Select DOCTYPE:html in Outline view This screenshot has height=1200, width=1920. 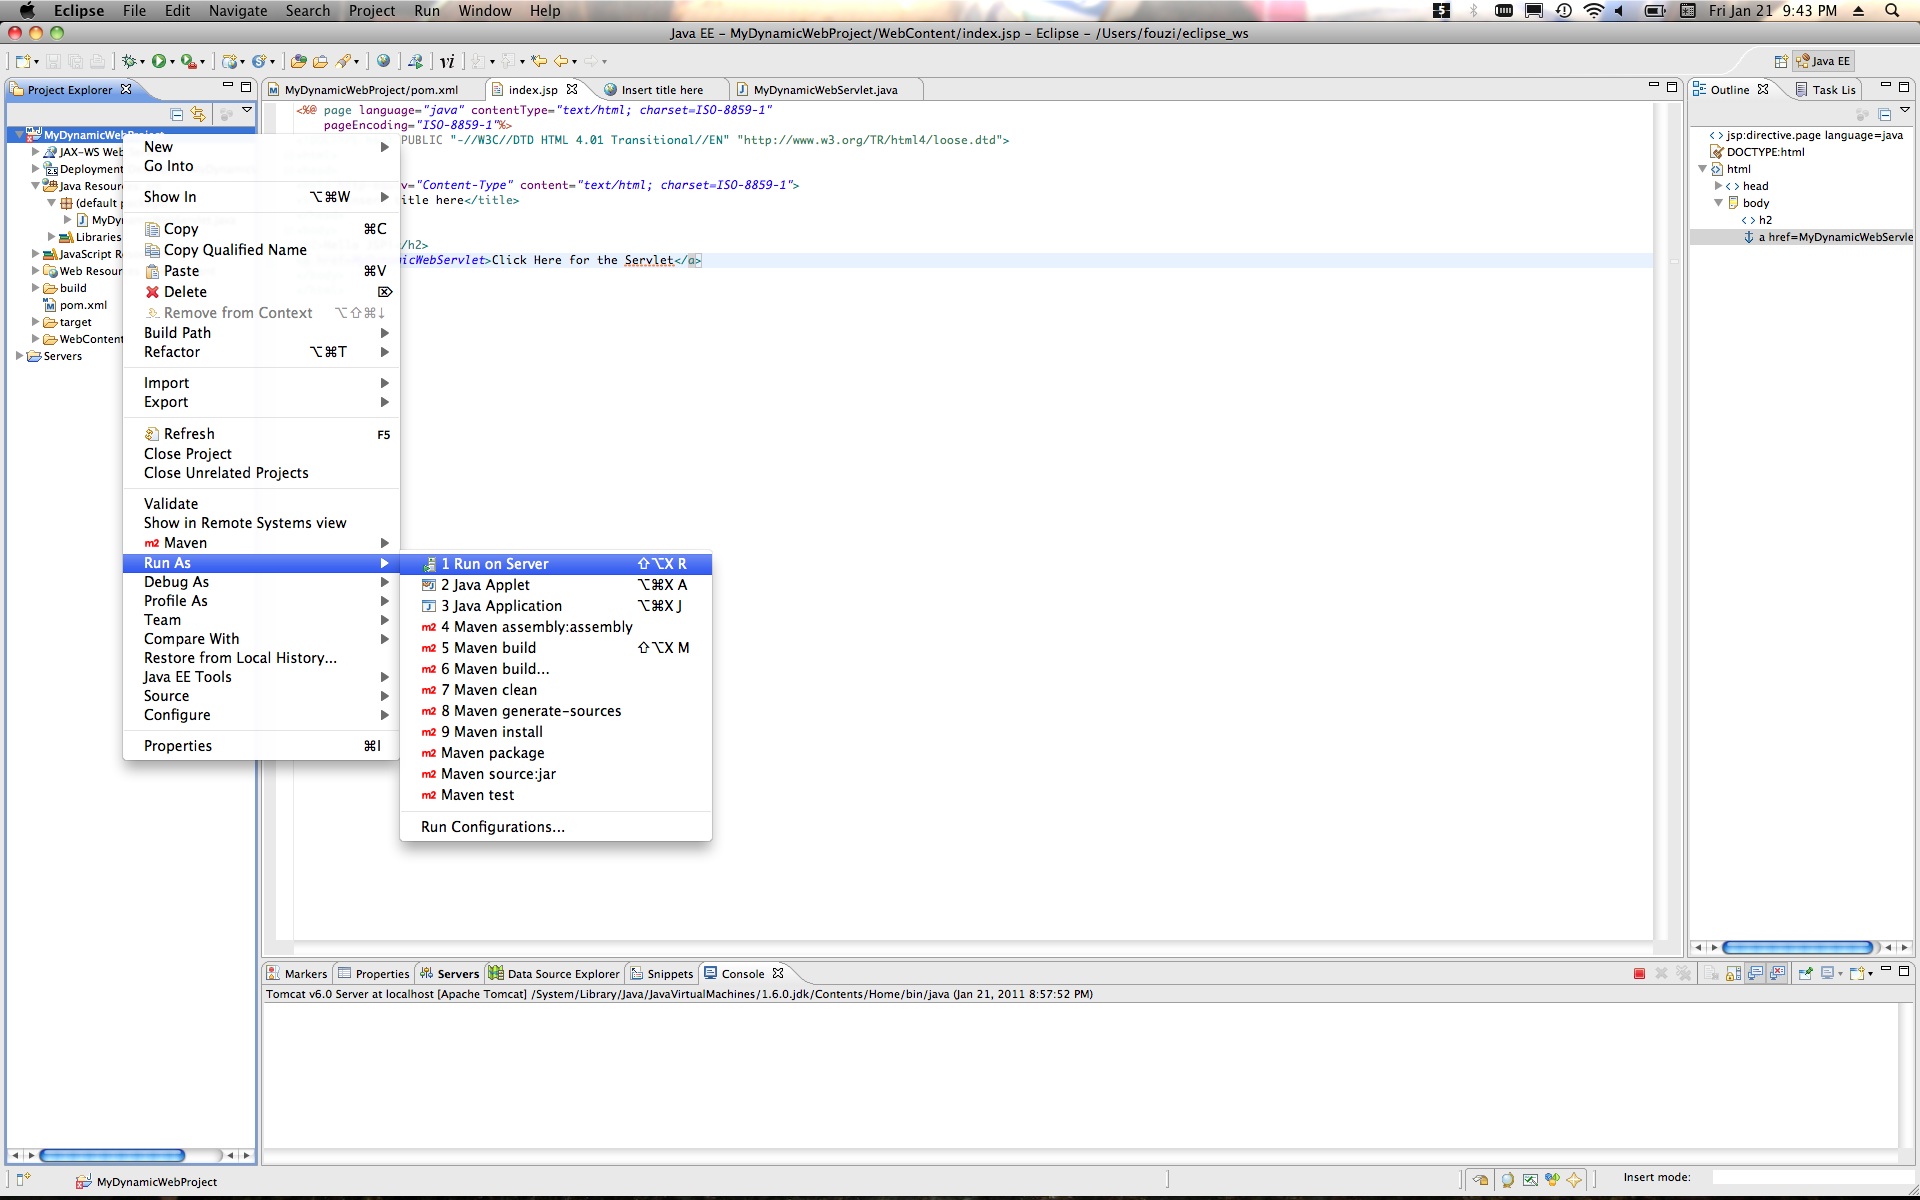click(1757, 152)
